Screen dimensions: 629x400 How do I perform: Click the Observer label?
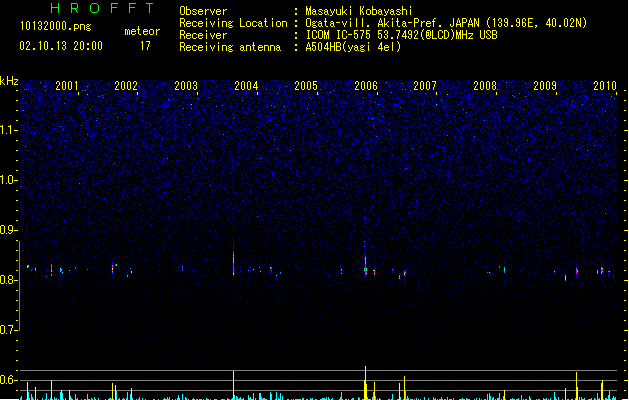[x=203, y=11]
